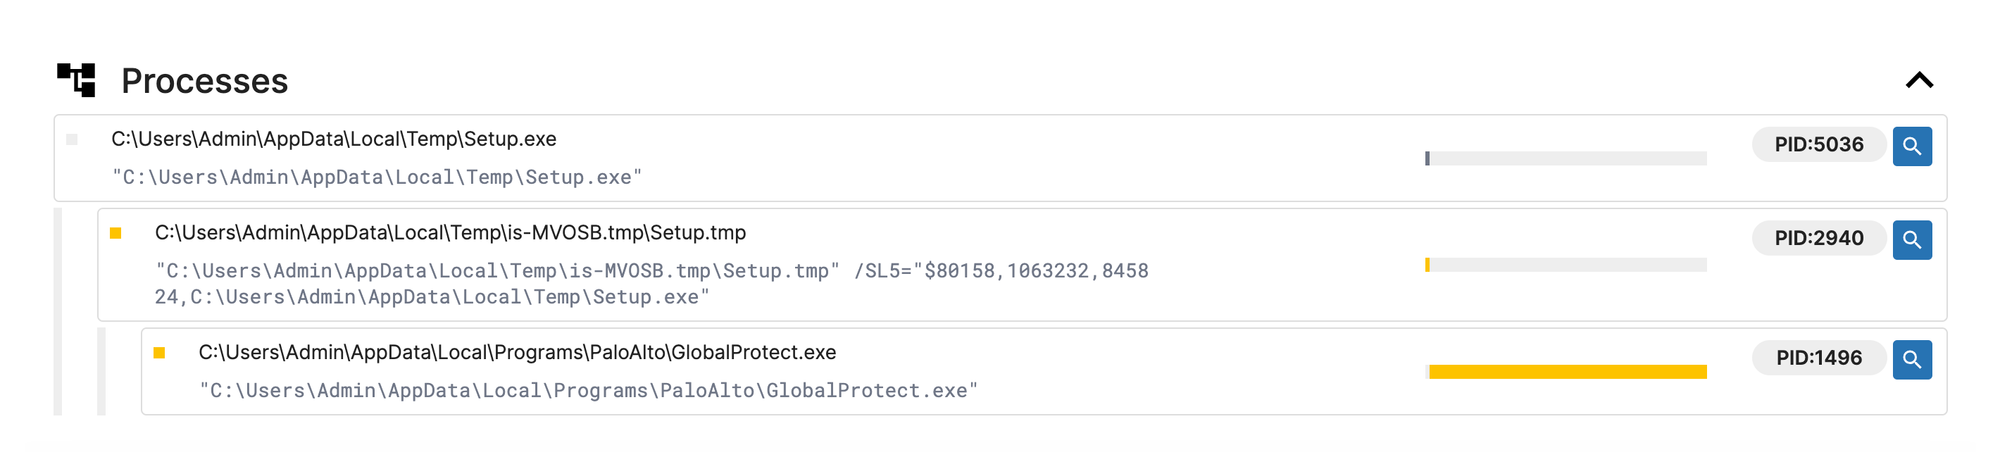Select the Temp\Setup.exe process path

[x=334, y=139]
